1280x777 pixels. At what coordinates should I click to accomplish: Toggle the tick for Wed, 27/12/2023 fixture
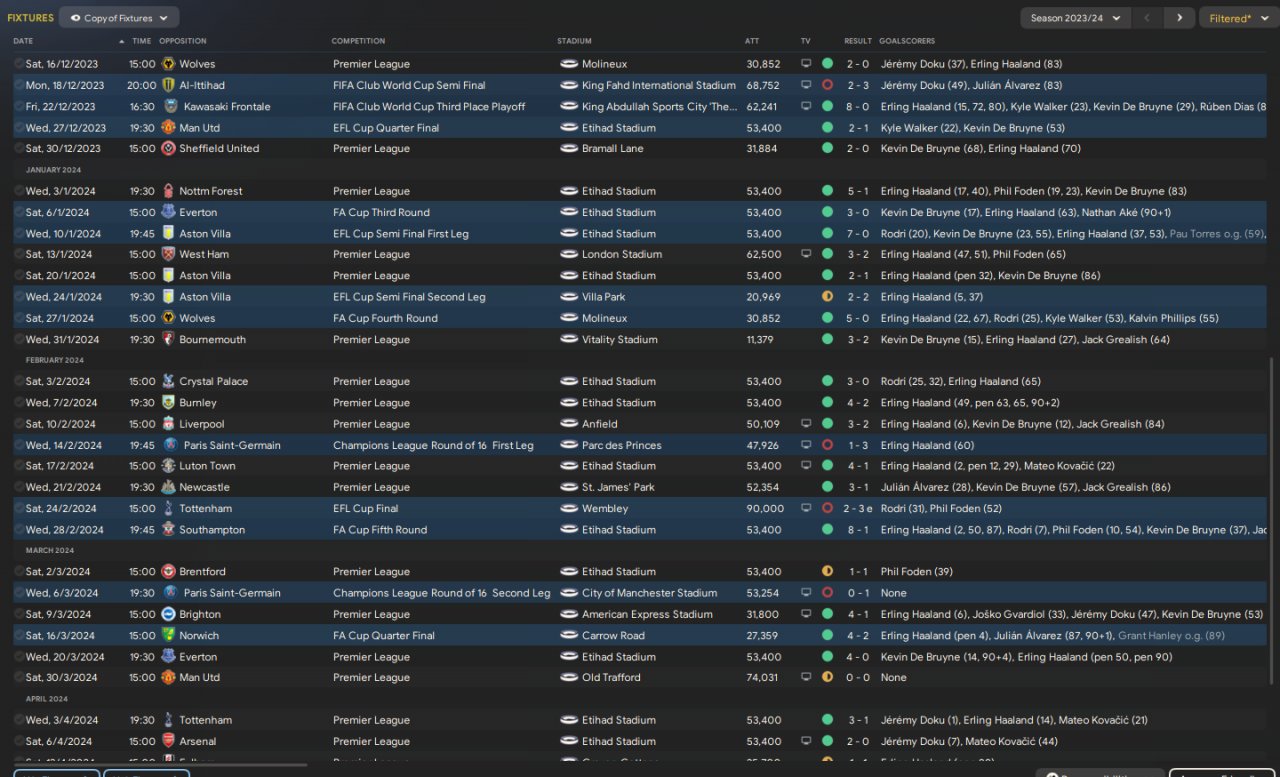click(19, 128)
